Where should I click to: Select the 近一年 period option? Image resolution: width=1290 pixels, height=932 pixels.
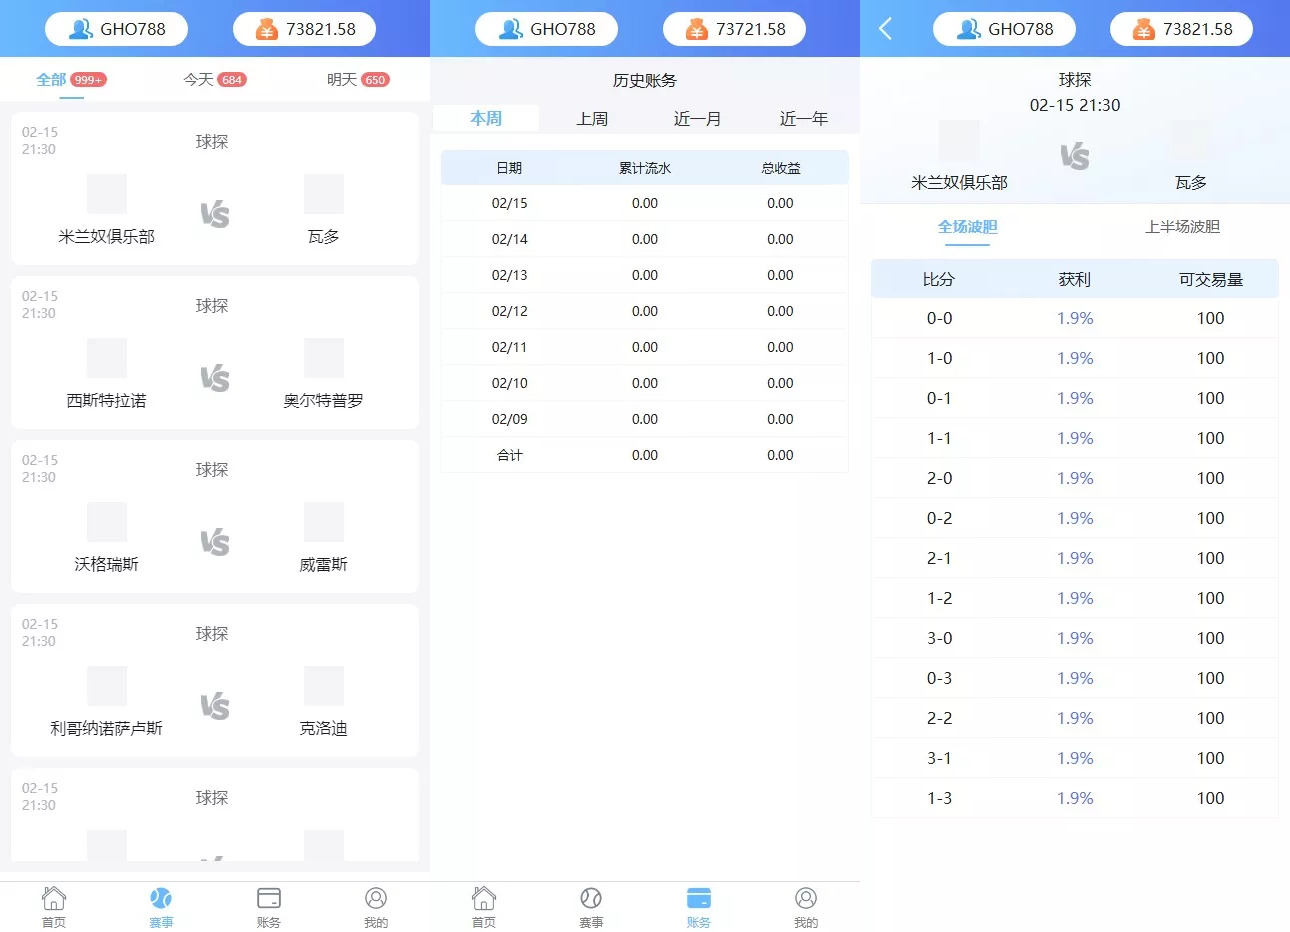pyautogui.click(x=803, y=117)
